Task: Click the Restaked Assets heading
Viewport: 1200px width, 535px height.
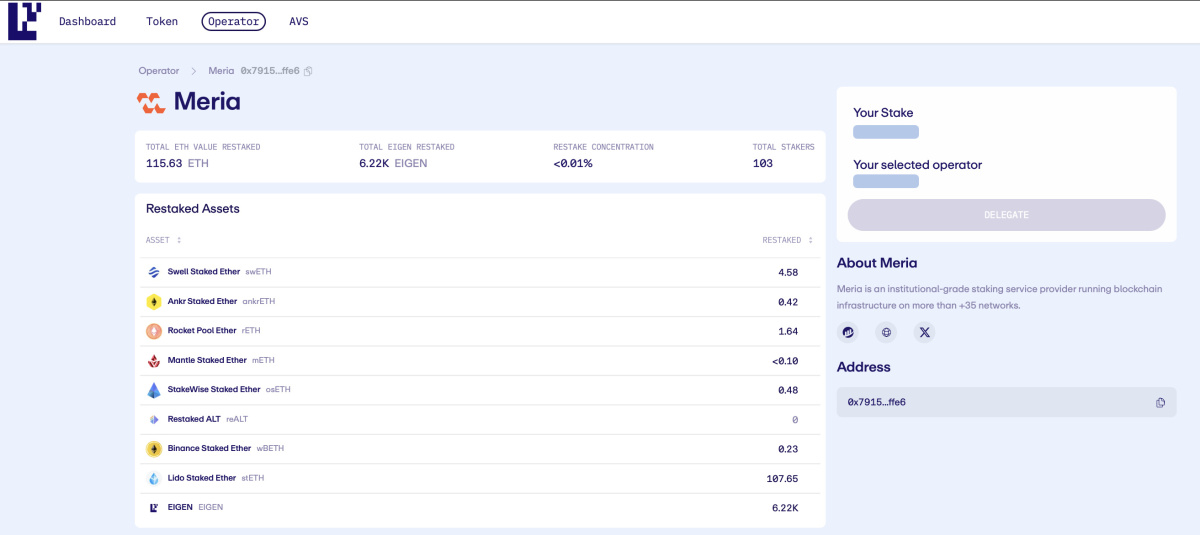Action: point(193,209)
